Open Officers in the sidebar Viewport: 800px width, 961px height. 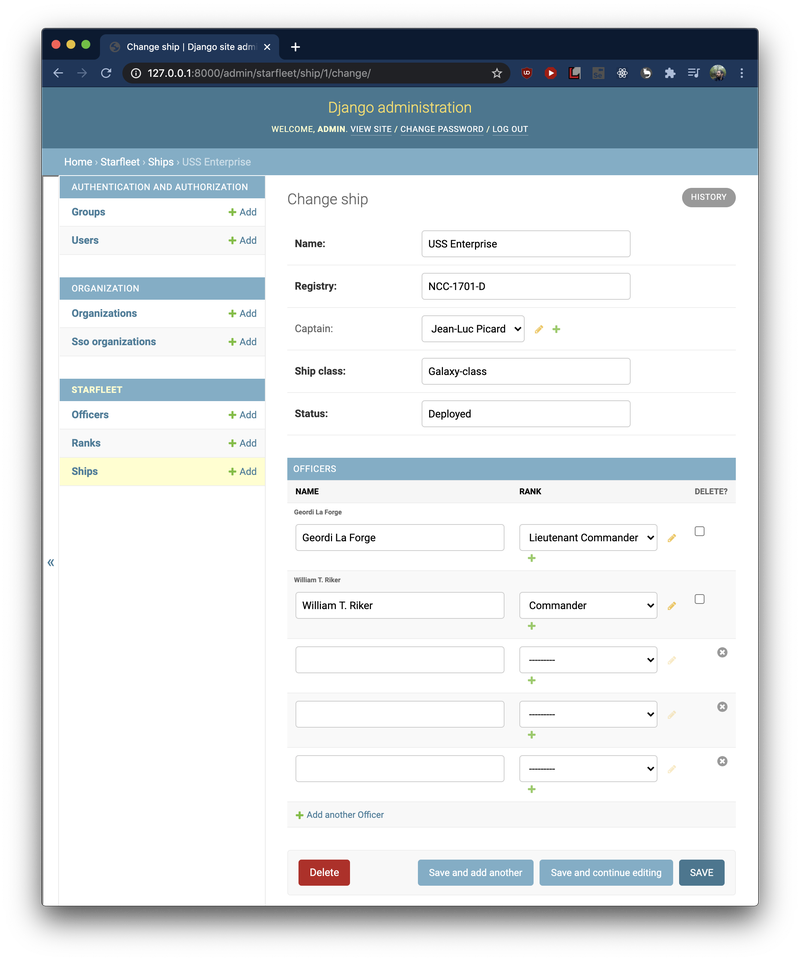pos(90,414)
